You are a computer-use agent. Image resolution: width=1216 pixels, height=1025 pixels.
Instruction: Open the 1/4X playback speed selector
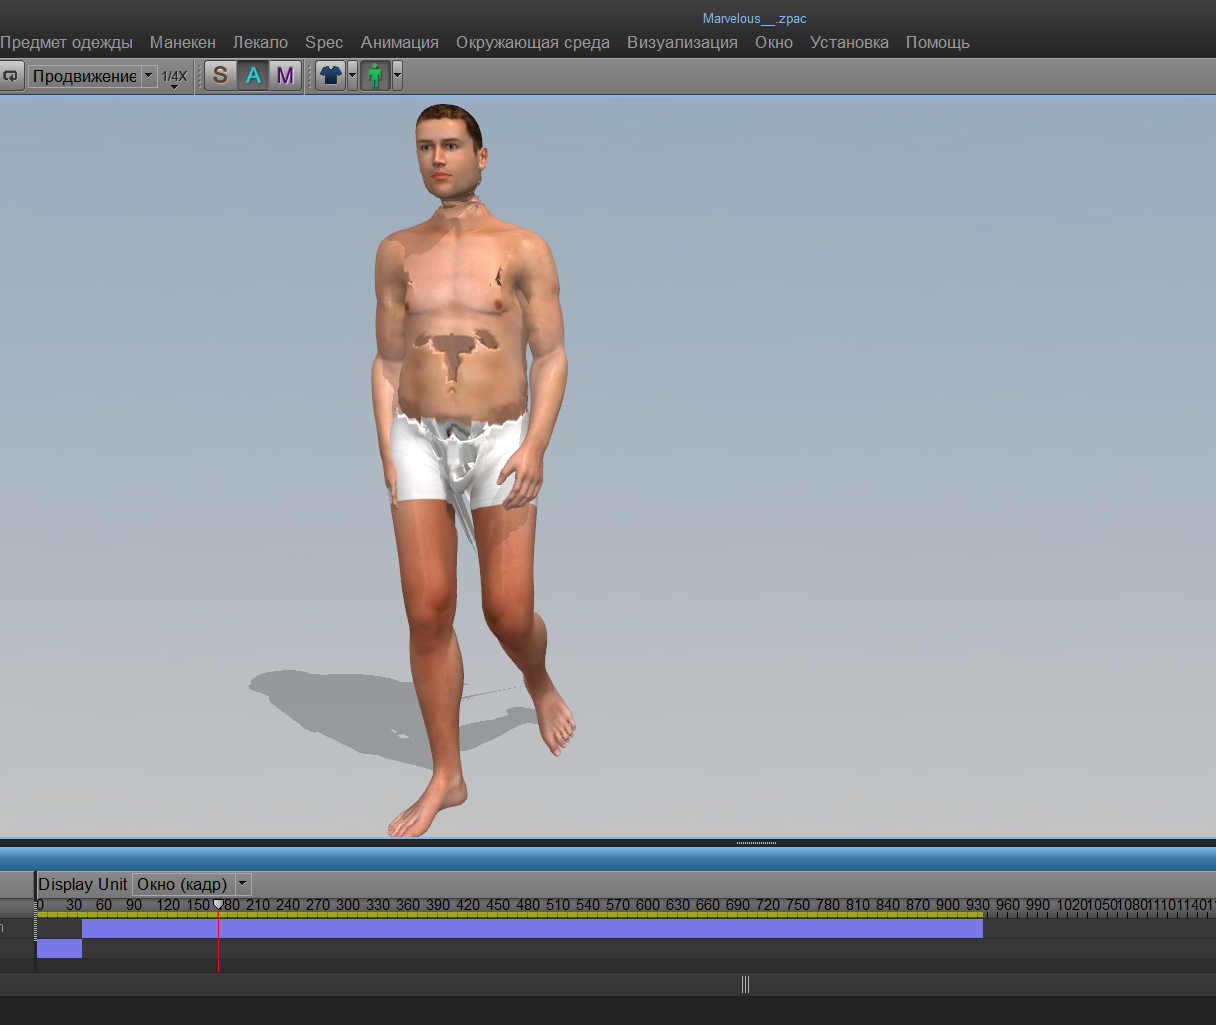pos(174,77)
